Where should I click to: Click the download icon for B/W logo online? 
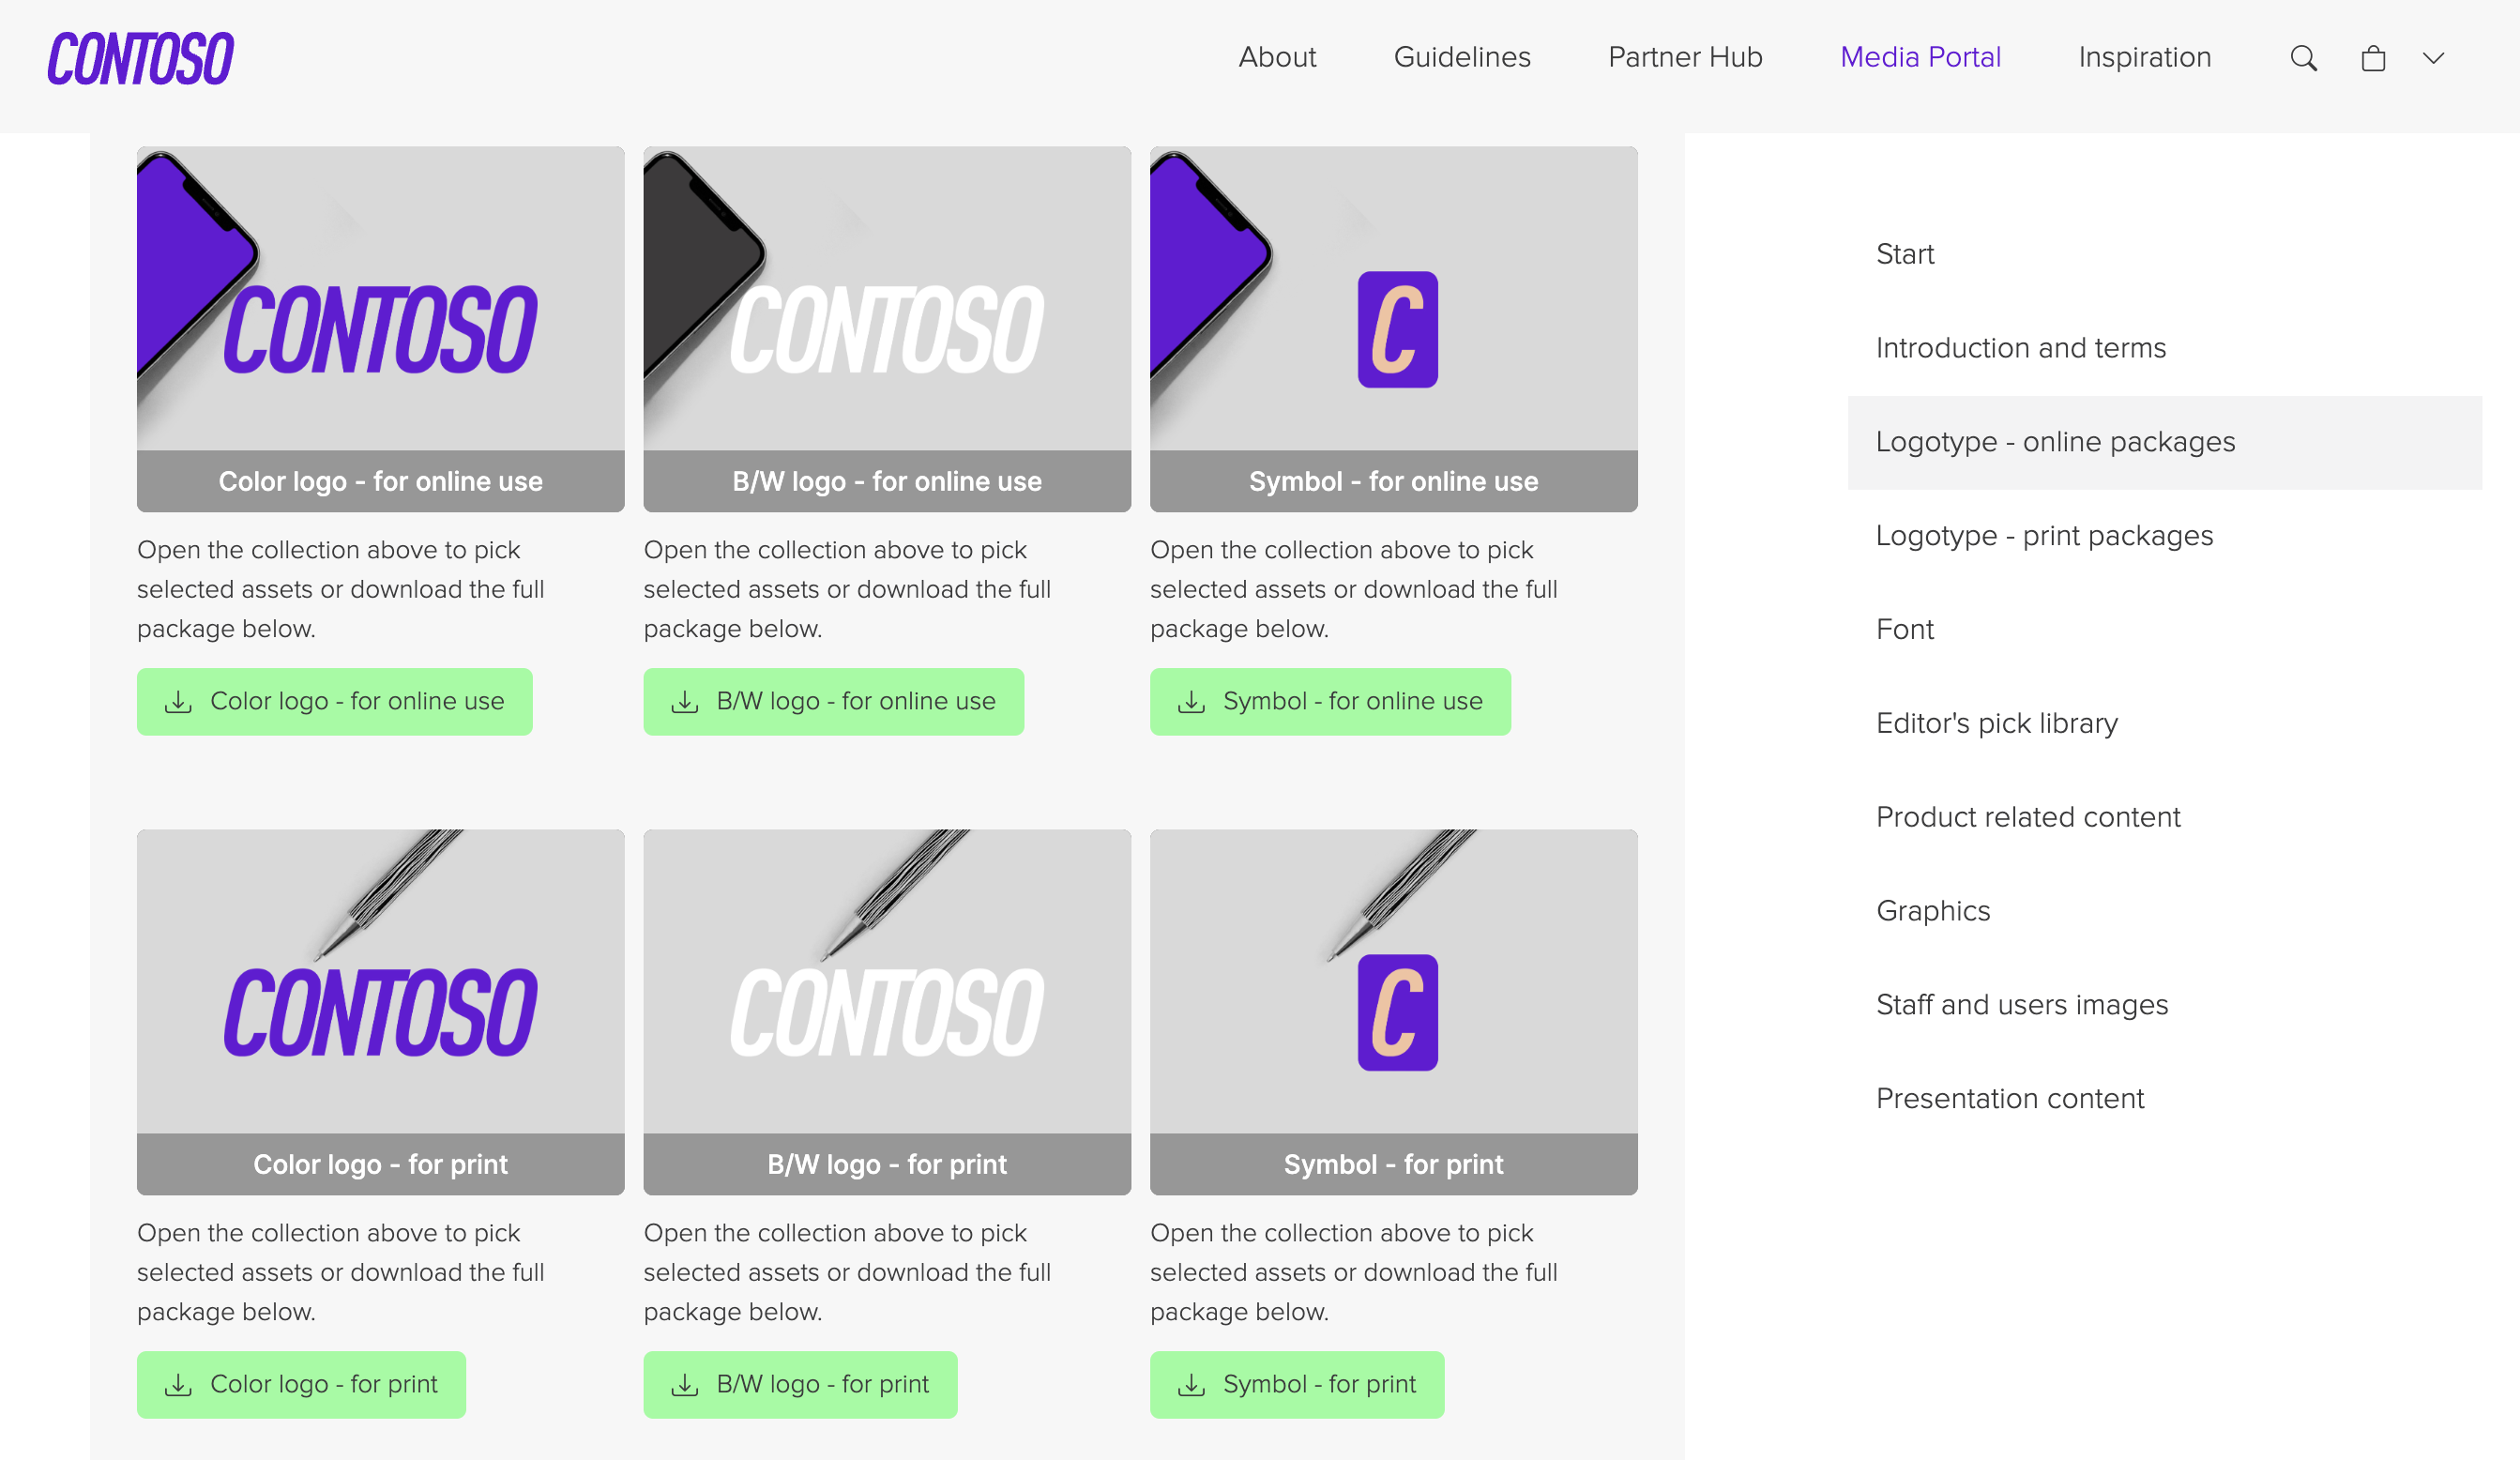685,701
